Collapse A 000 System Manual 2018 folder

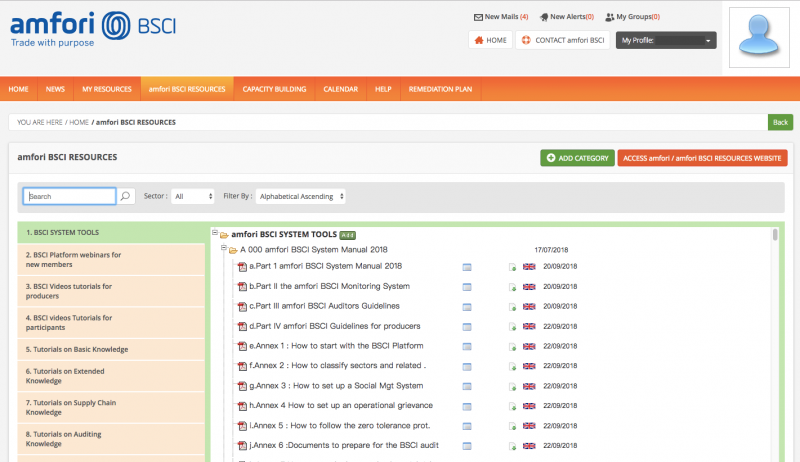click(x=224, y=249)
